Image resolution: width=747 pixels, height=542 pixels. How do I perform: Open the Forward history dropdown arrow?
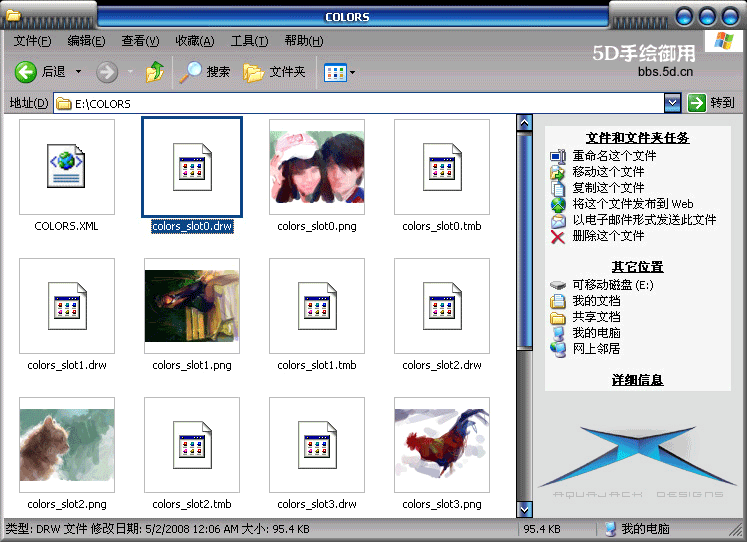click(130, 72)
